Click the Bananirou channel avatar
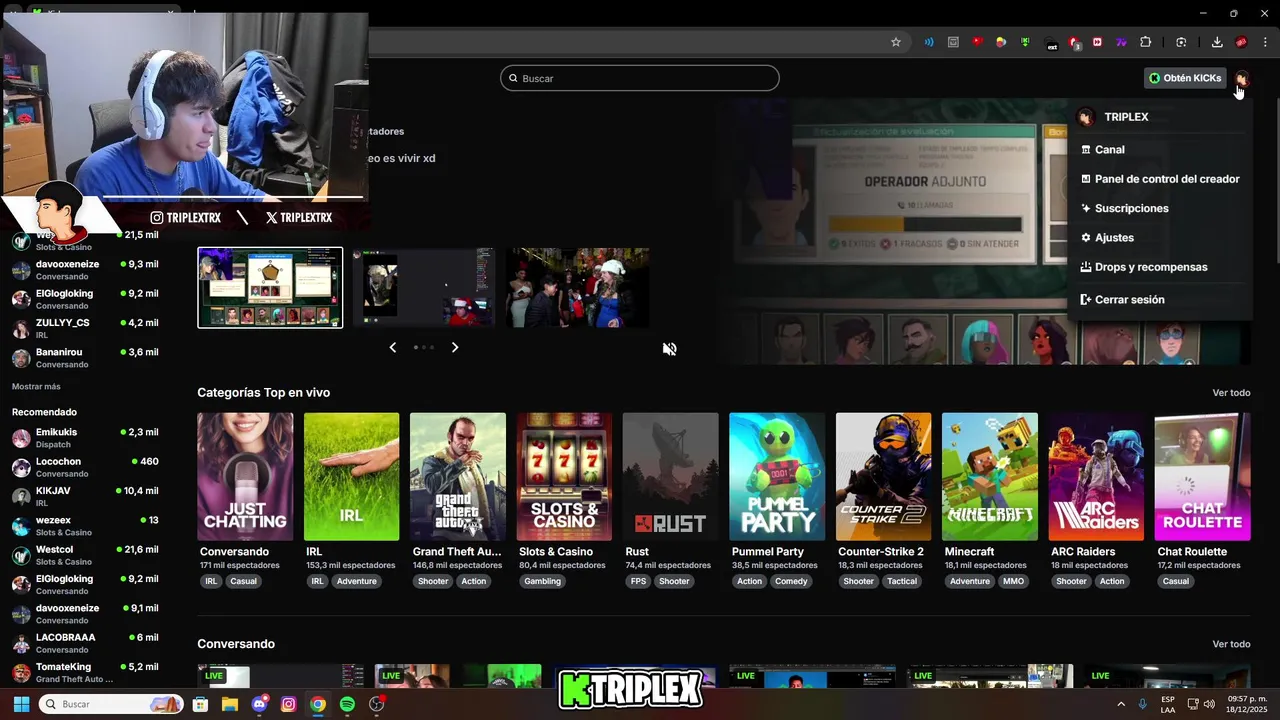This screenshot has height=720, width=1280. [x=21, y=358]
